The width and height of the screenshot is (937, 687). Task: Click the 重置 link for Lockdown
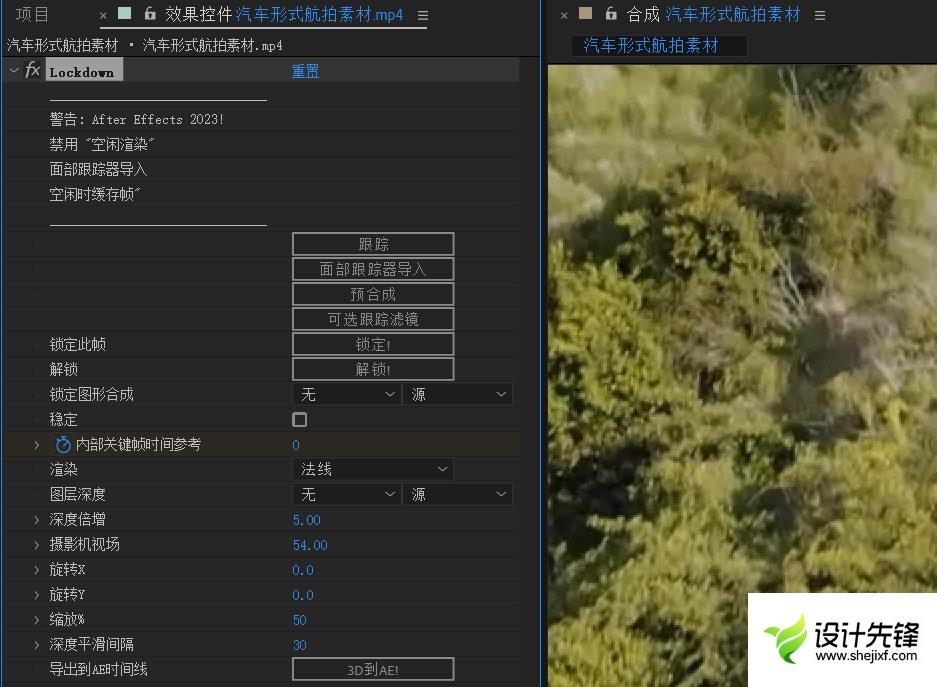[305, 72]
